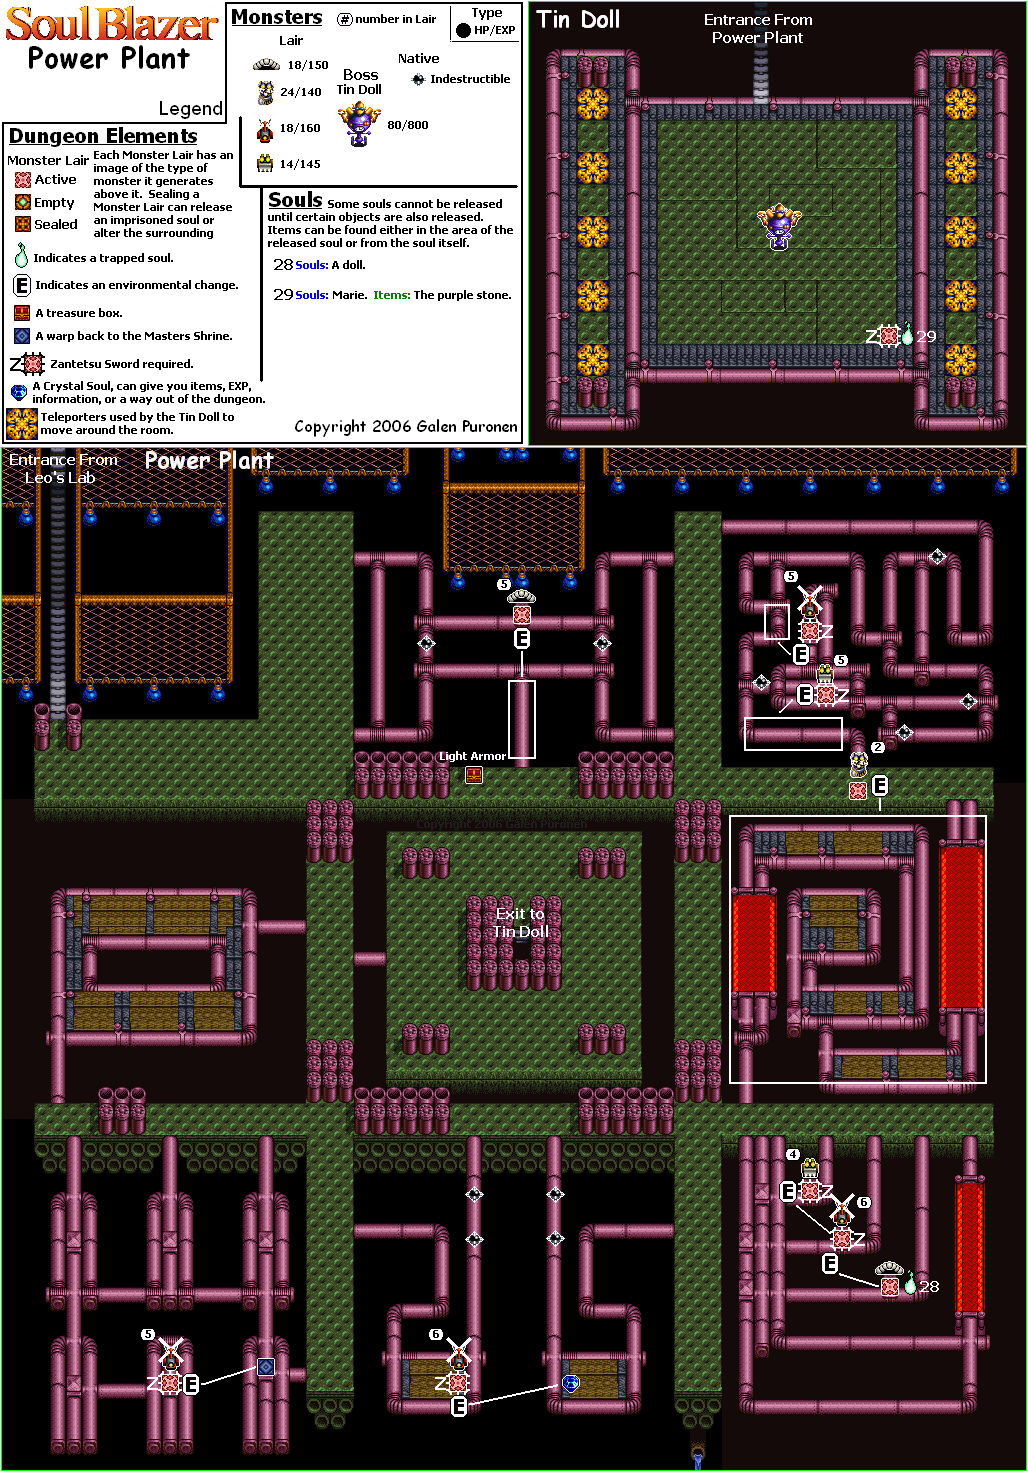Click the Tin Doll boss in the boss room
The width and height of the screenshot is (1028, 1472).
tap(779, 226)
